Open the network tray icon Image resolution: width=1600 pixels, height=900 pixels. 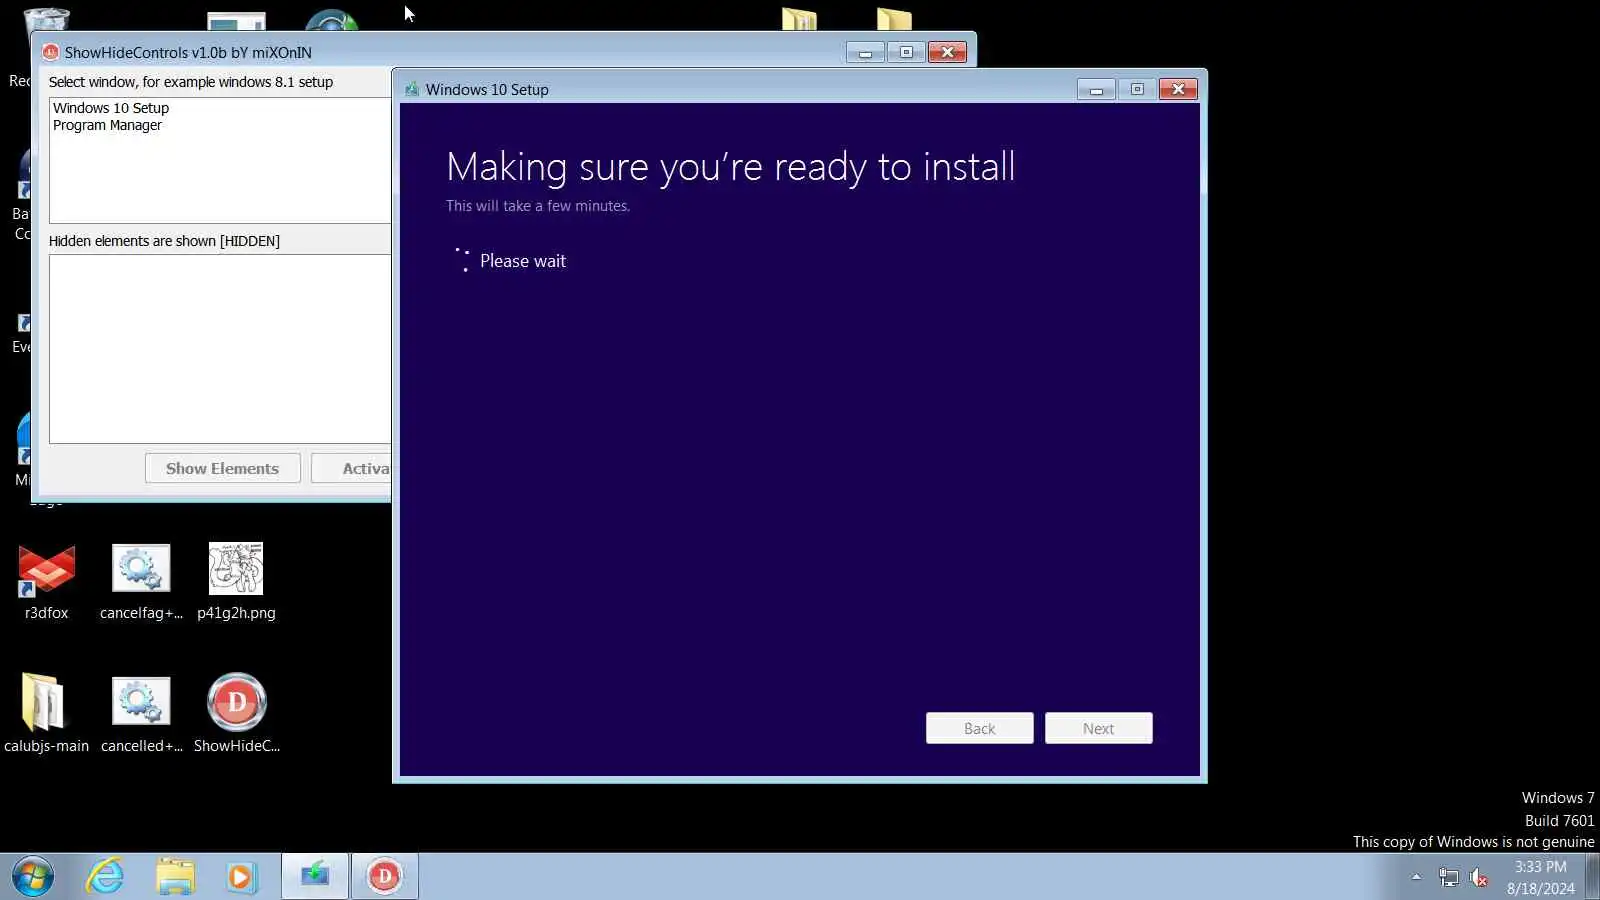click(x=1448, y=878)
